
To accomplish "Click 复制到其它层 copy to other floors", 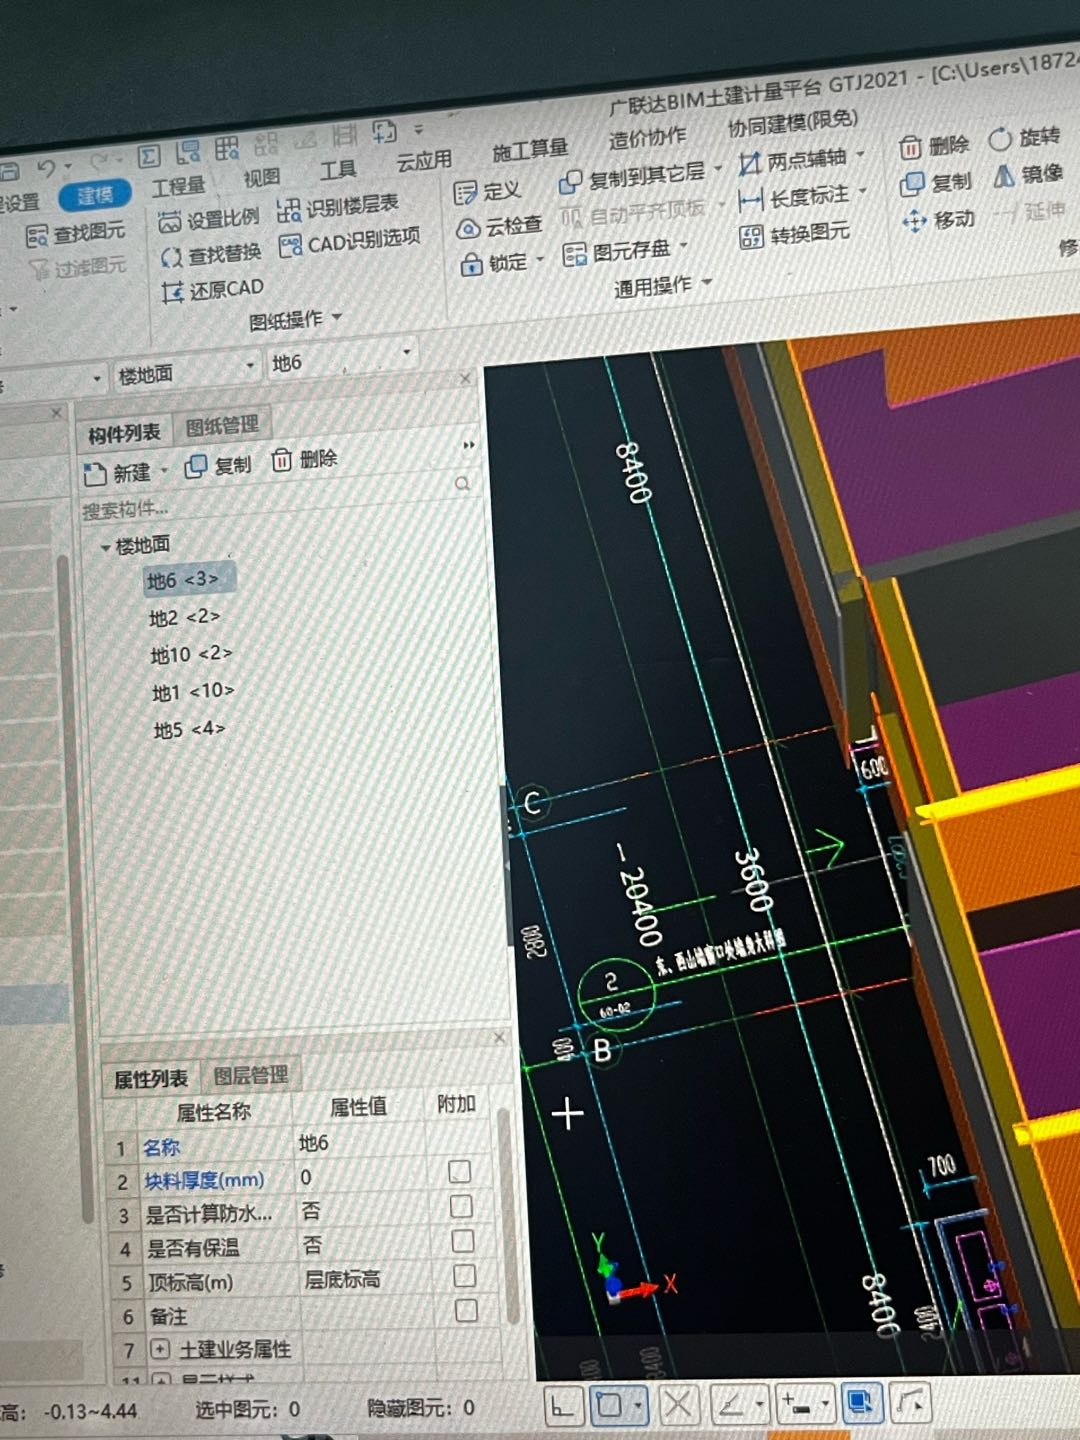I will 632,178.
